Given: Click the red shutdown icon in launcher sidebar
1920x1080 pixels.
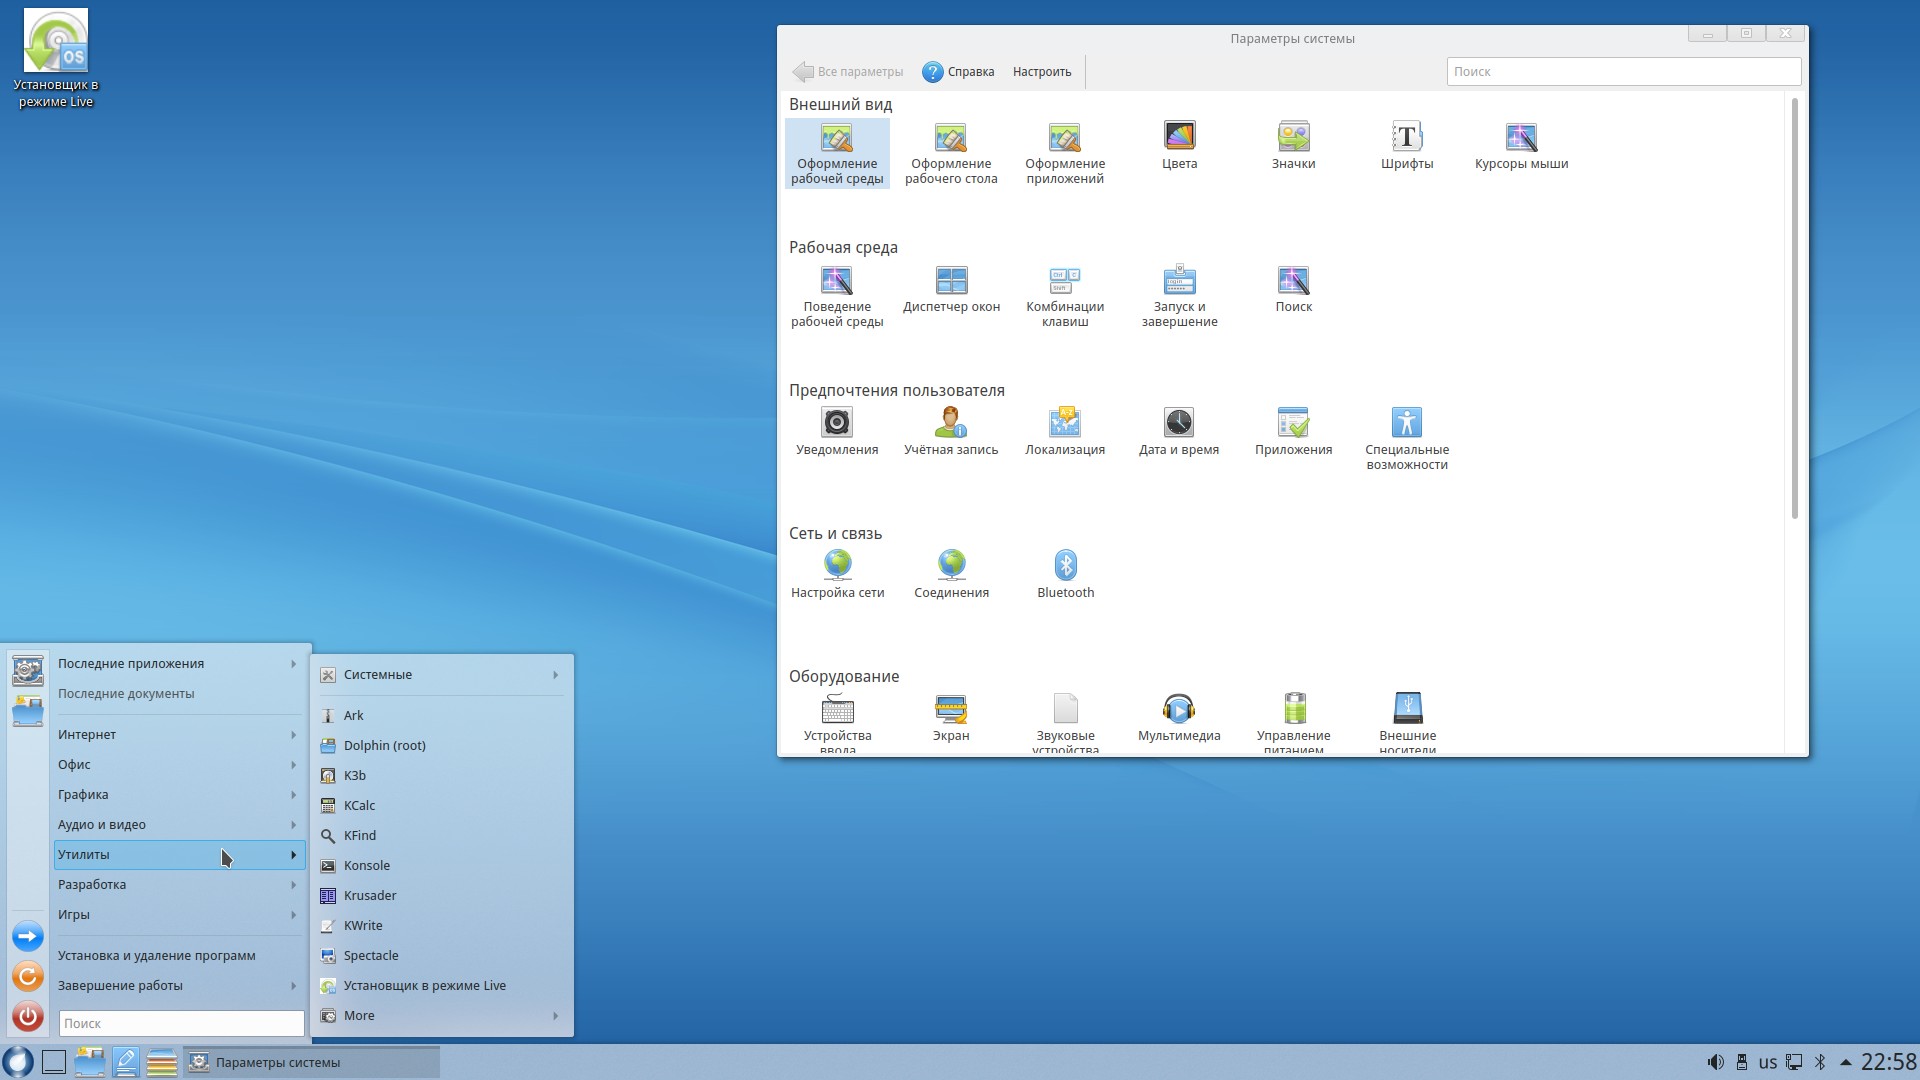Looking at the screenshot, I should pyautogui.click(x=28, y=1017).
